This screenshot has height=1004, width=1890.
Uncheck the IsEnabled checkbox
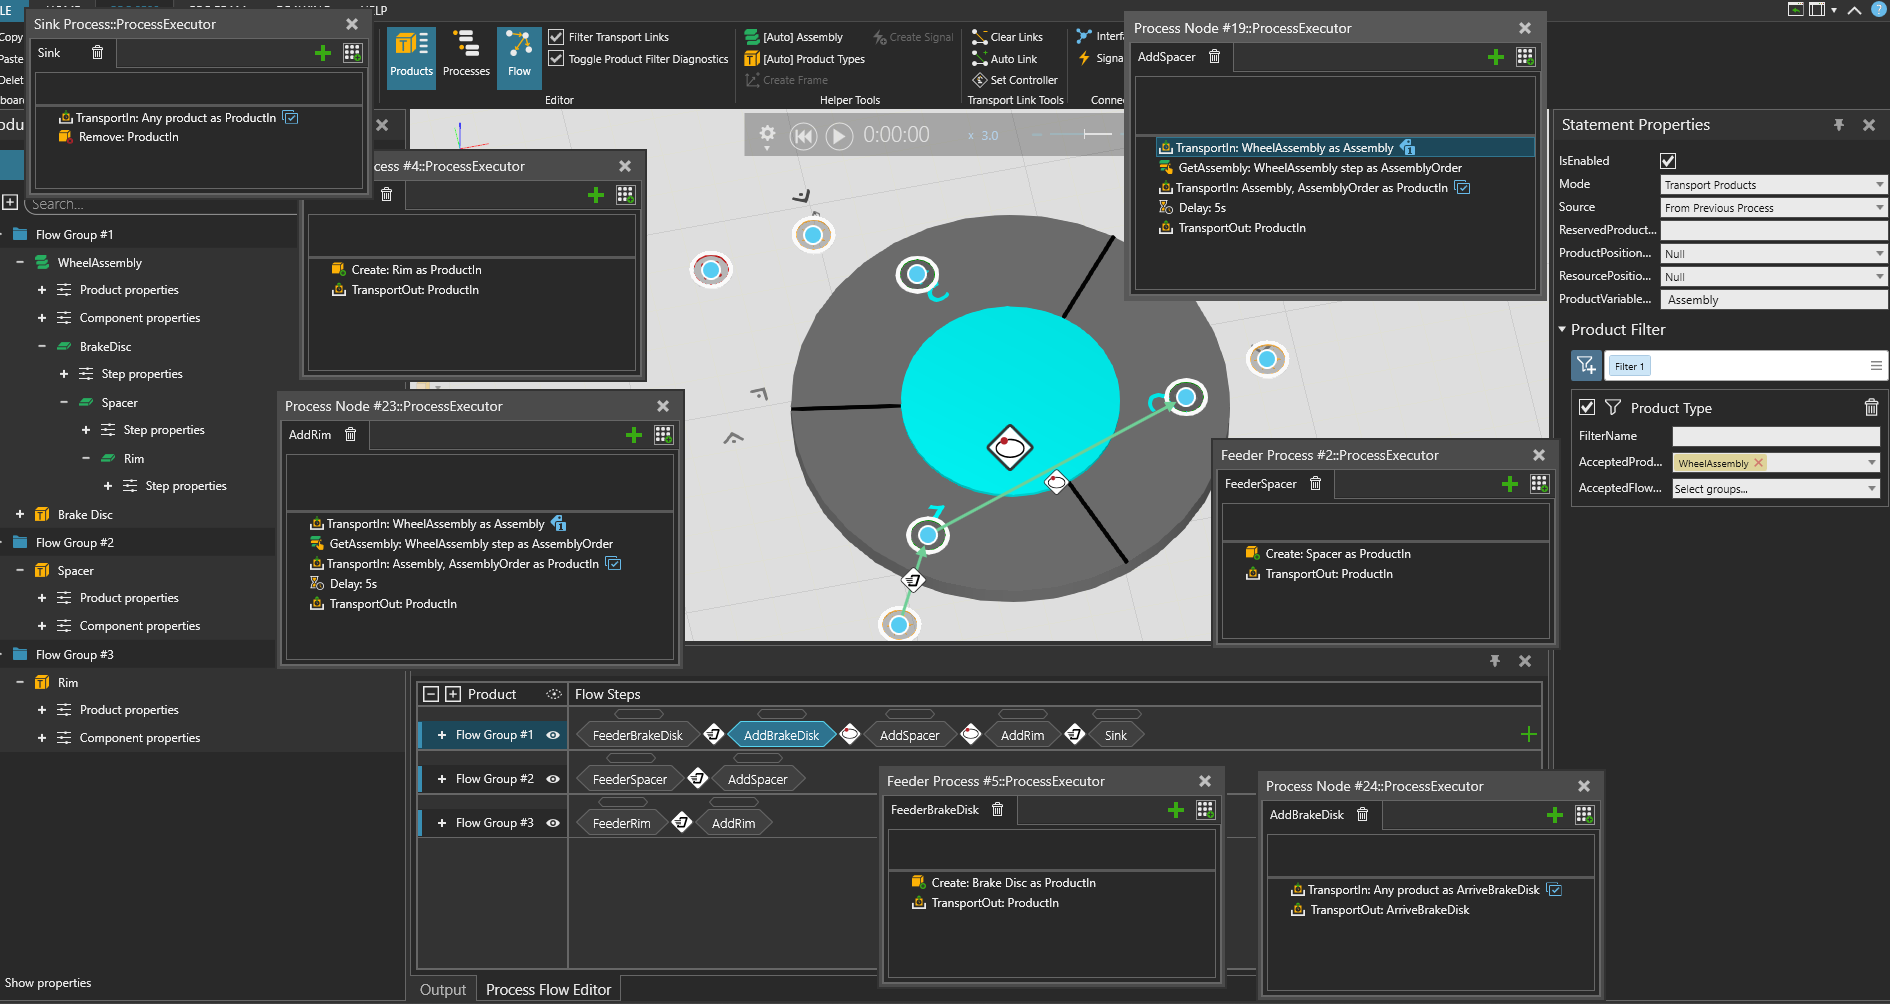tap(1668, 161)
